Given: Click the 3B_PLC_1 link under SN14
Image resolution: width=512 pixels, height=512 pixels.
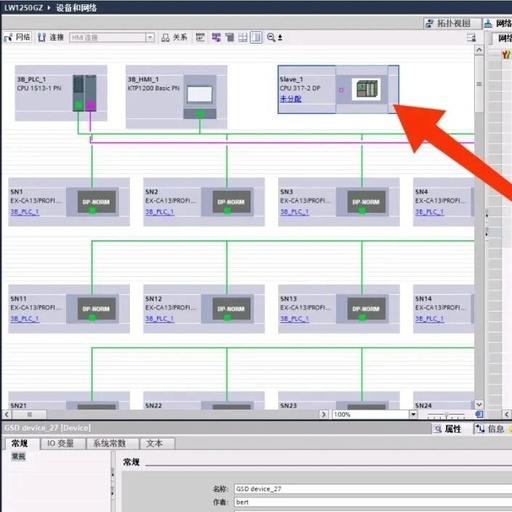Looking at the screenshot, I should [429, 319].
